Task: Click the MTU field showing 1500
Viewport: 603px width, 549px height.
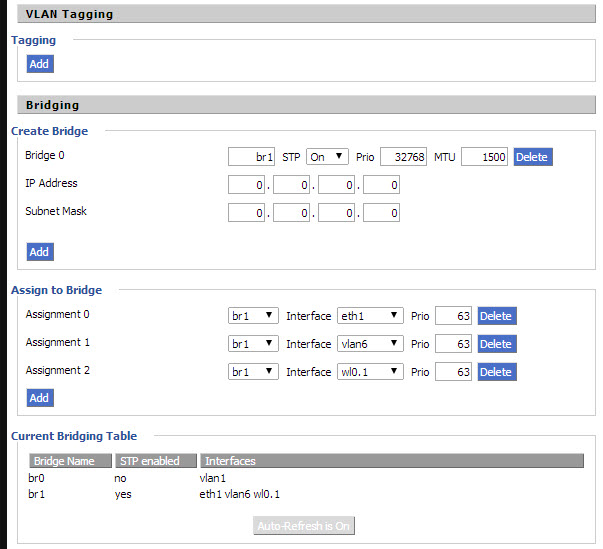Action: (x=484, y=157)
